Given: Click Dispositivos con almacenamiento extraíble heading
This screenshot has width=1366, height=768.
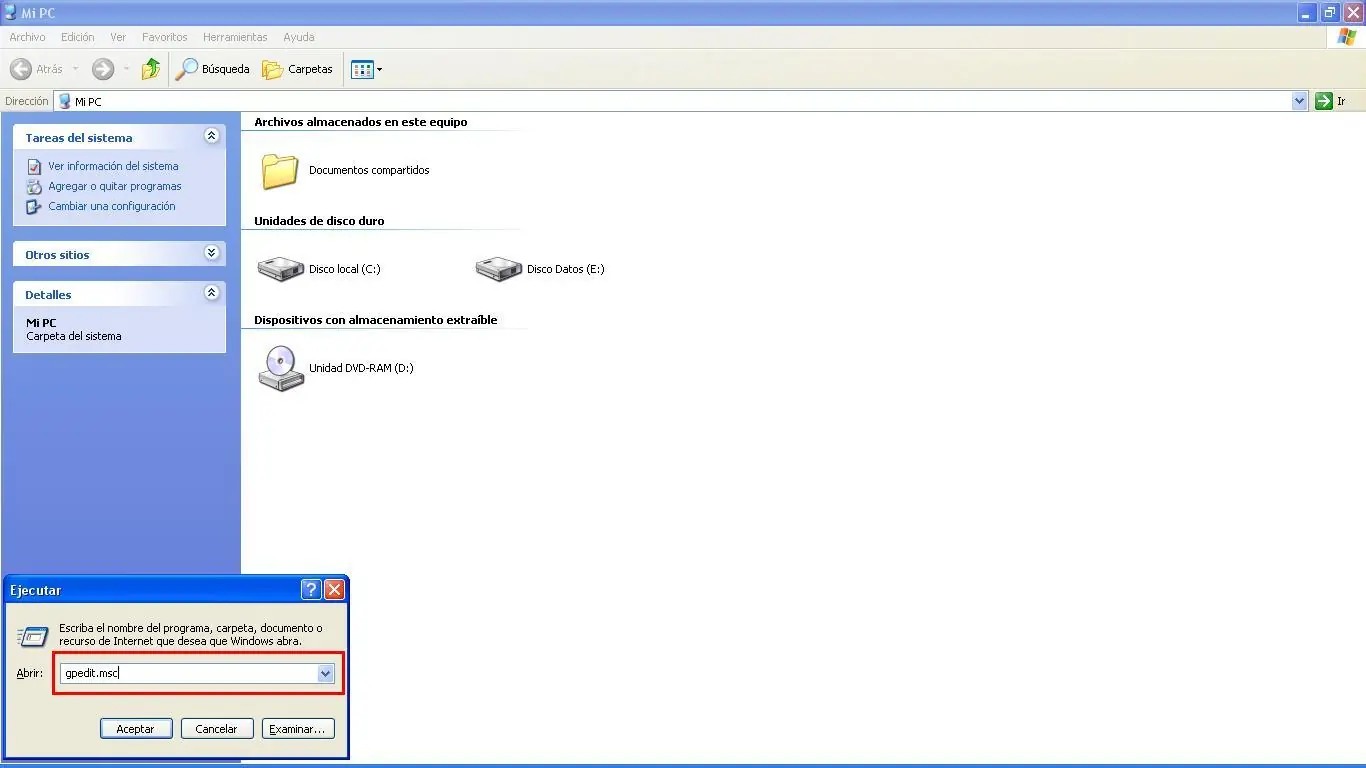Looking at the screenshot, I should point(376,320).
